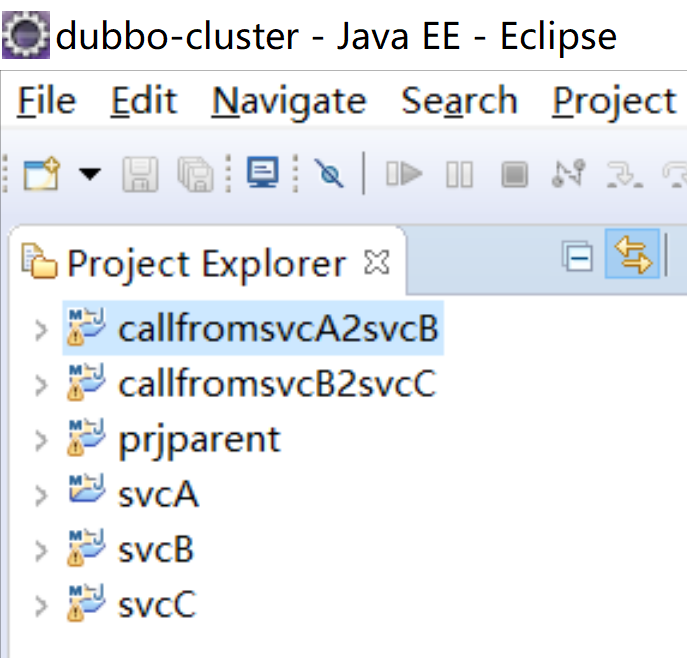This screenshot has width=687, height=658.
Task: Open the Search menu
Action: 459,101
